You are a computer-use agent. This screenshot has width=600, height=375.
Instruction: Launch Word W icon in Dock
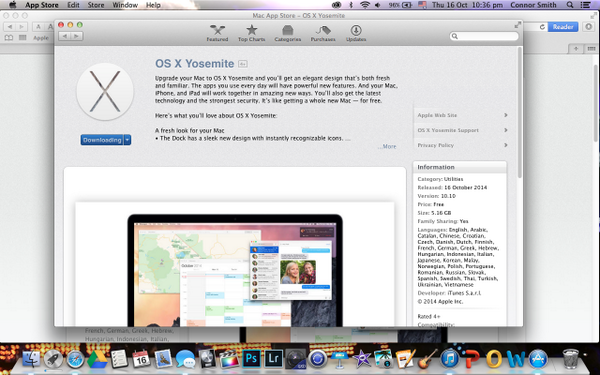tap(516, 359)
